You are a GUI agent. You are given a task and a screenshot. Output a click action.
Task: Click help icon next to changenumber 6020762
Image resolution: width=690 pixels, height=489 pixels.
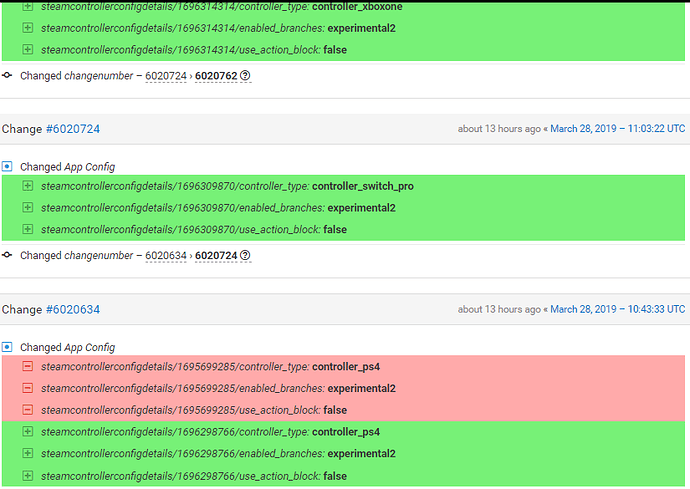point(245,76)
